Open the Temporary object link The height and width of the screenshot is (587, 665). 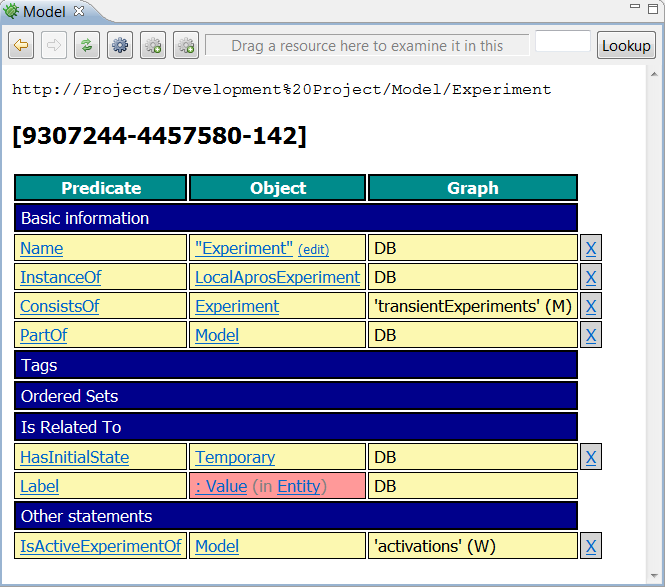[x=235, y=457]
